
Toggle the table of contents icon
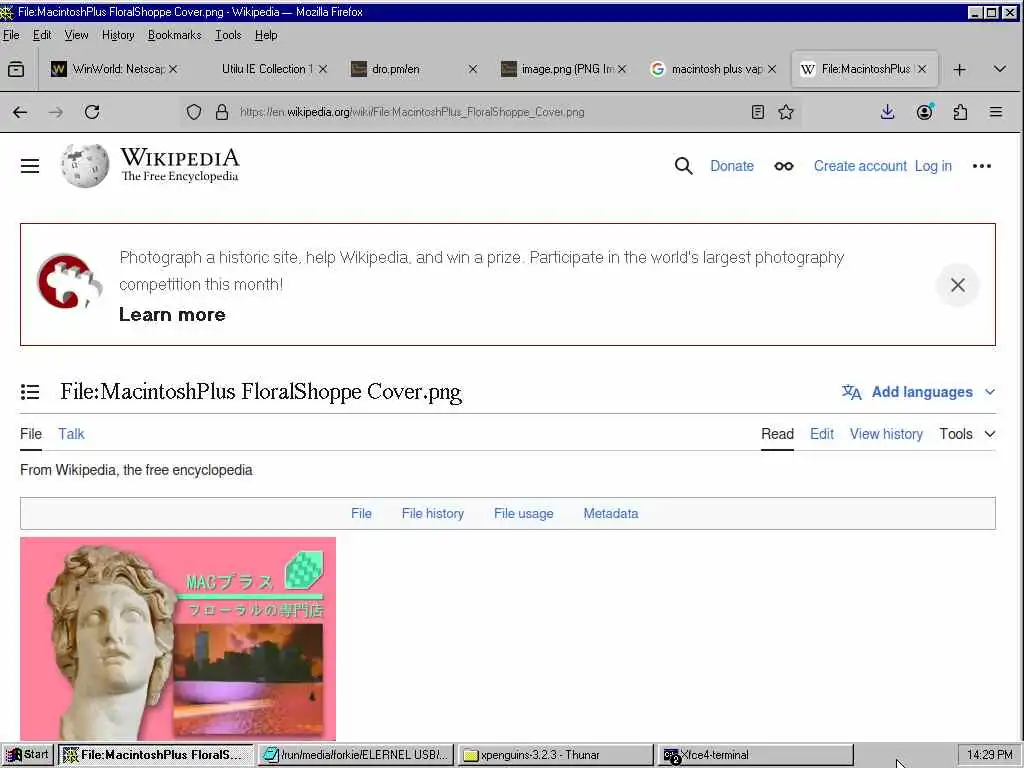click(30, 392)
